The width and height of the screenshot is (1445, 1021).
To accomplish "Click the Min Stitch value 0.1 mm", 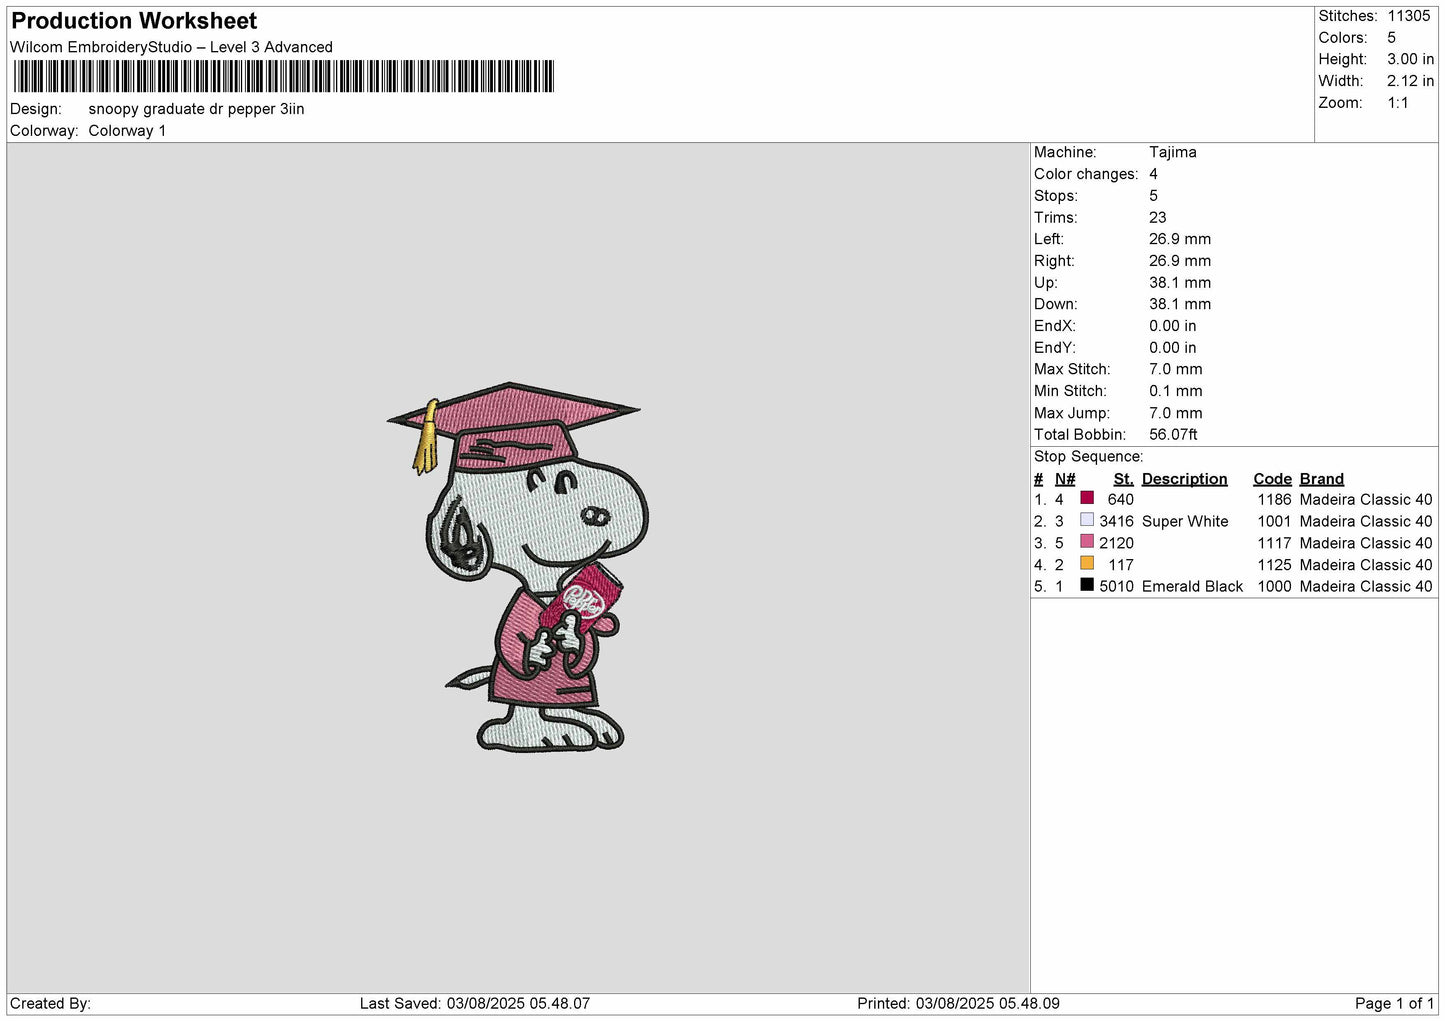I will click(1176, 391).
